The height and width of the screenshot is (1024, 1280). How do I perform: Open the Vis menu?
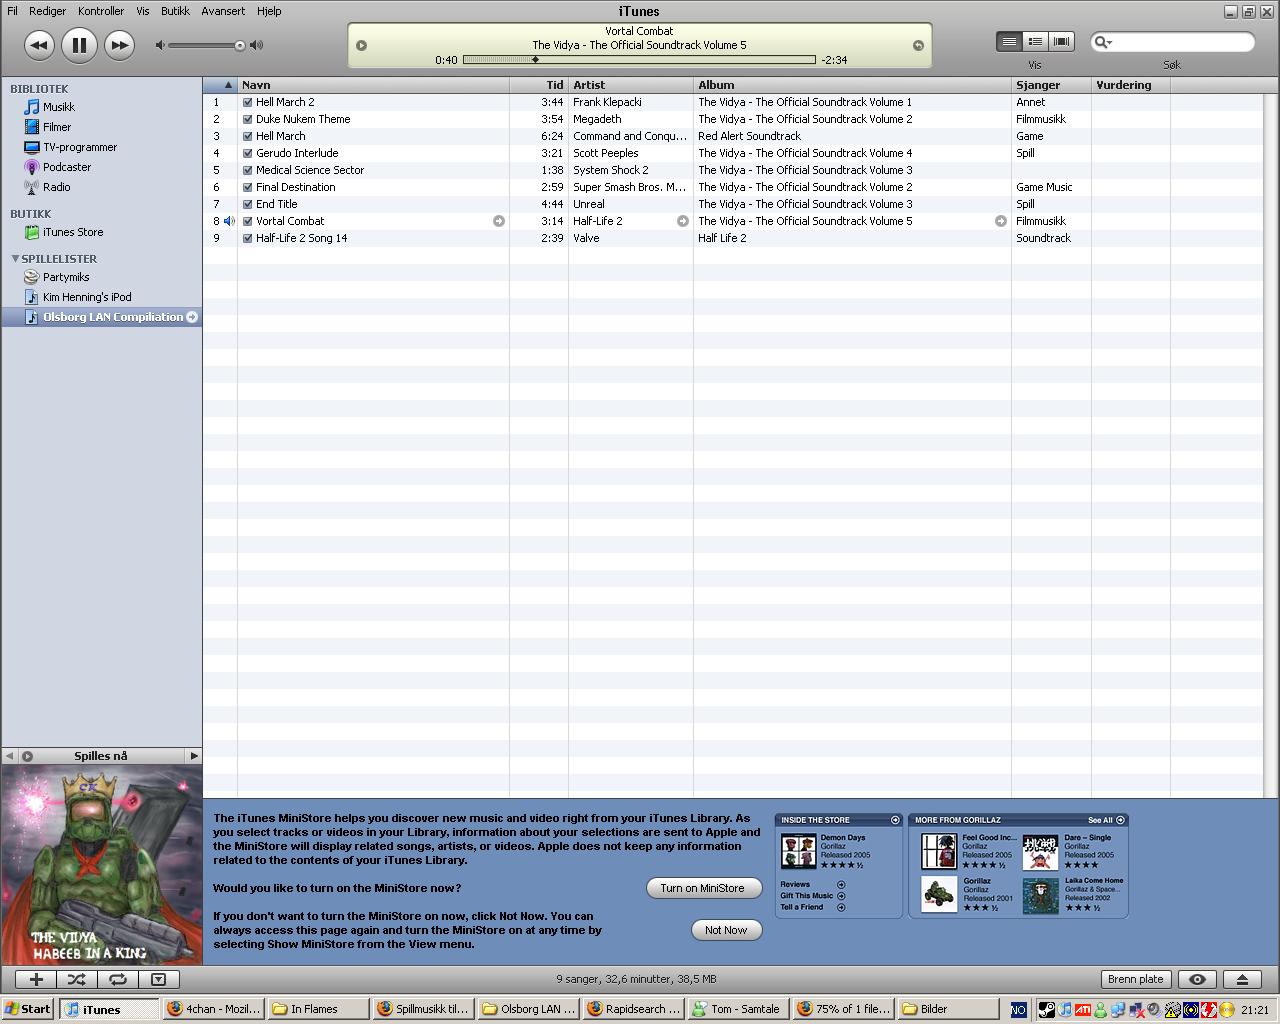[143, 11]
